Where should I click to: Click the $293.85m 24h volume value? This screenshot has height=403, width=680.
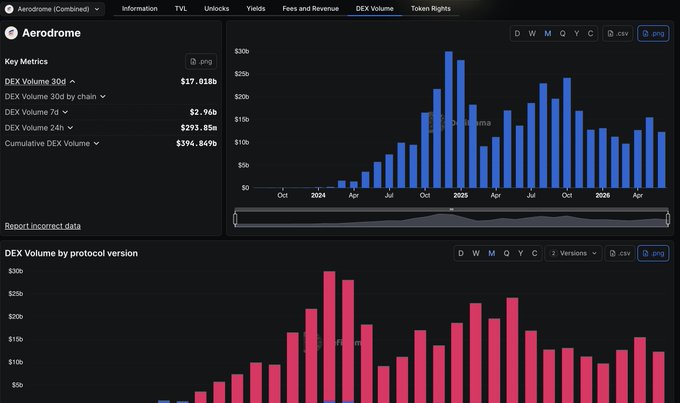(199, 128)
